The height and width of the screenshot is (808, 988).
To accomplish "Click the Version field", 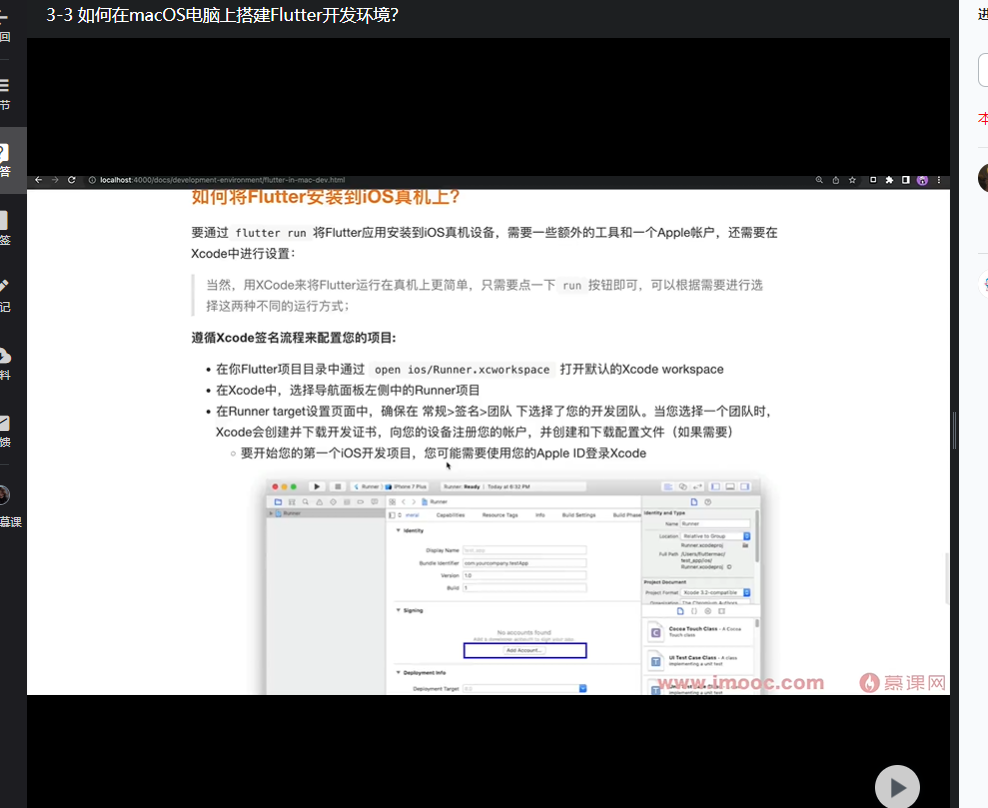I will [524, 575].
